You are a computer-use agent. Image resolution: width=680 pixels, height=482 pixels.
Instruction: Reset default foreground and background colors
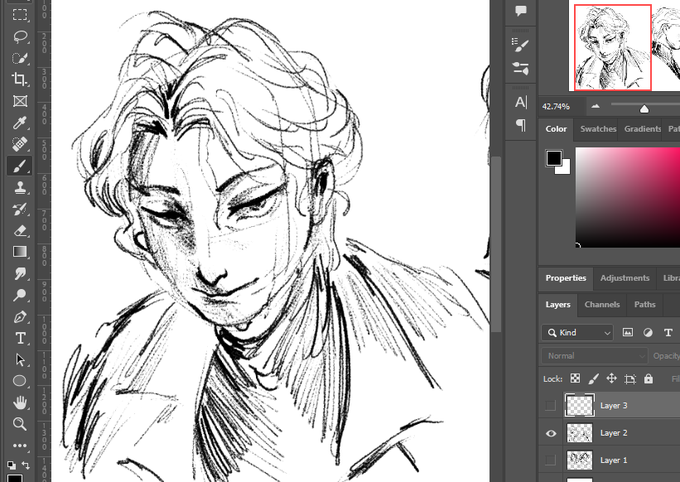pyautogui.click(x=12, y=465)
